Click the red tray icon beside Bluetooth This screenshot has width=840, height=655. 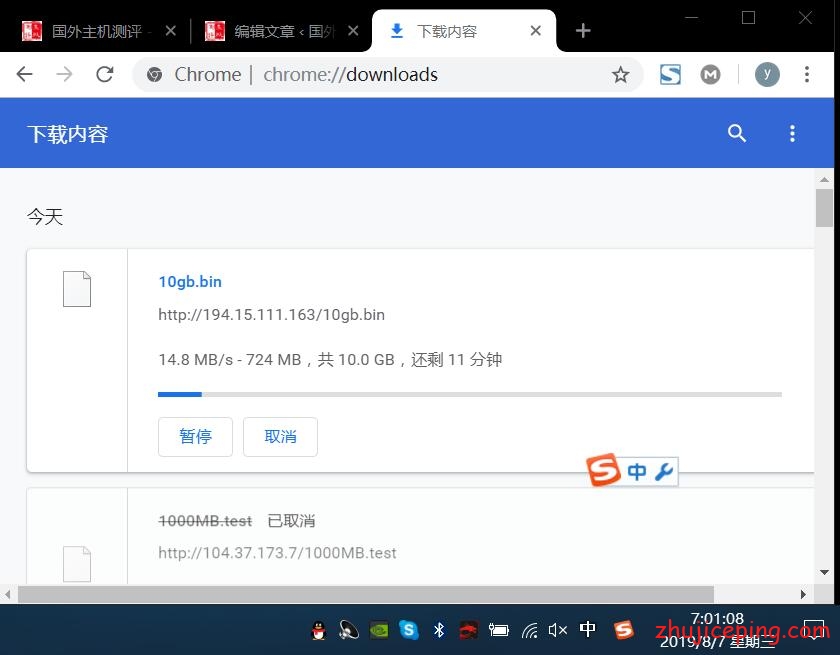click(468, 630)
